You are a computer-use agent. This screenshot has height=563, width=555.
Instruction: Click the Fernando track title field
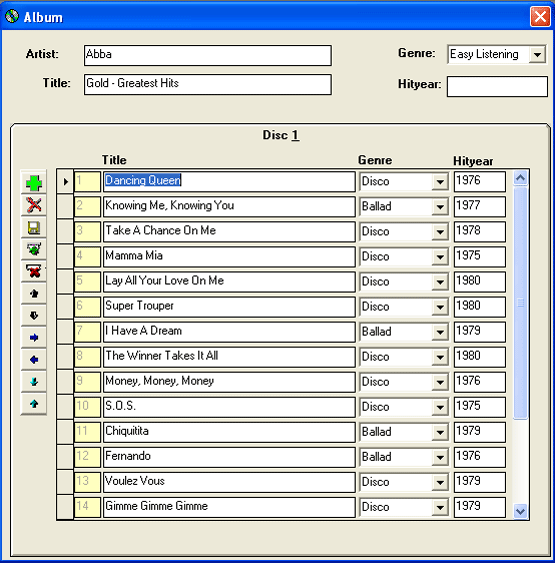(229, 457)
